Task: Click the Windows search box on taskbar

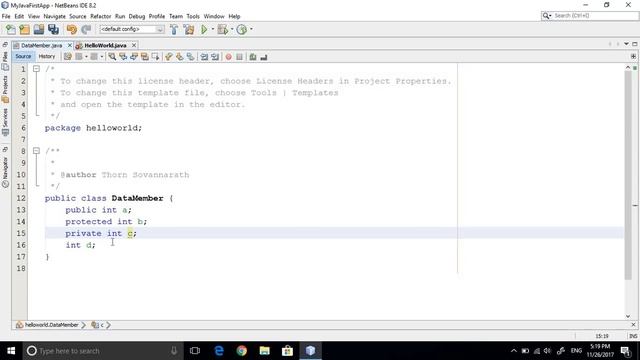Action: [x=102, y=351]
